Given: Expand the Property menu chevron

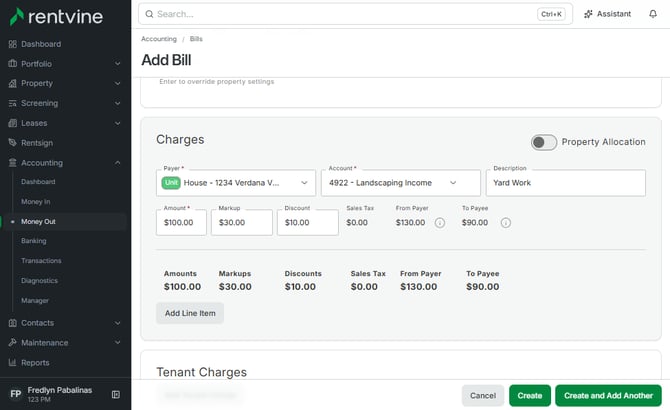Looking at the screenshot, I should (x=118, y=83).
